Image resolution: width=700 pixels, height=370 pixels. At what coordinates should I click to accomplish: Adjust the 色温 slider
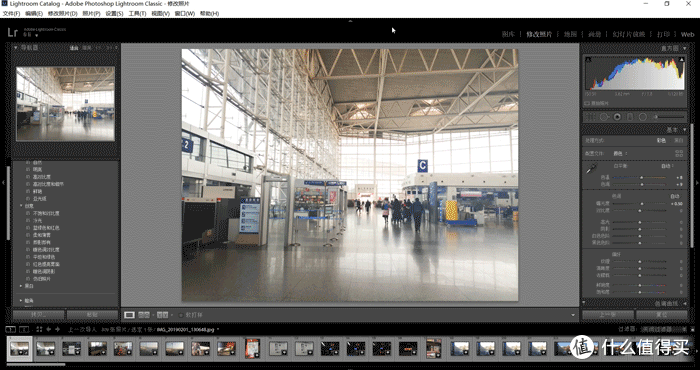coord(639,177)
